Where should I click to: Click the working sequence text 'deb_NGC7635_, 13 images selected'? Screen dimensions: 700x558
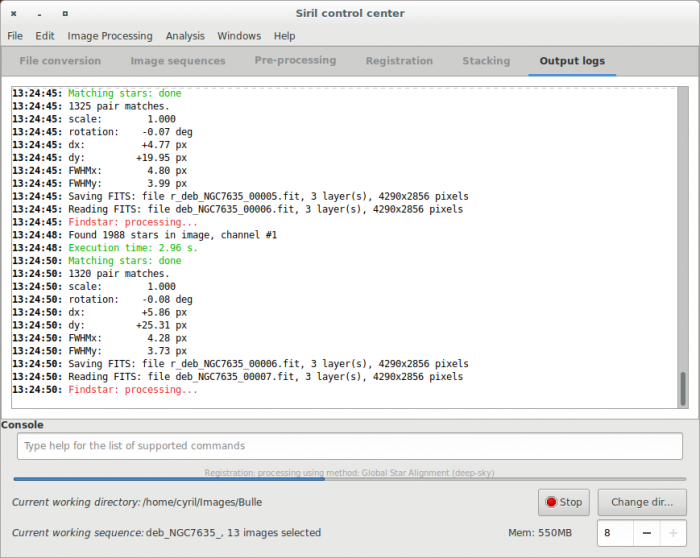[x=233, y=533]
